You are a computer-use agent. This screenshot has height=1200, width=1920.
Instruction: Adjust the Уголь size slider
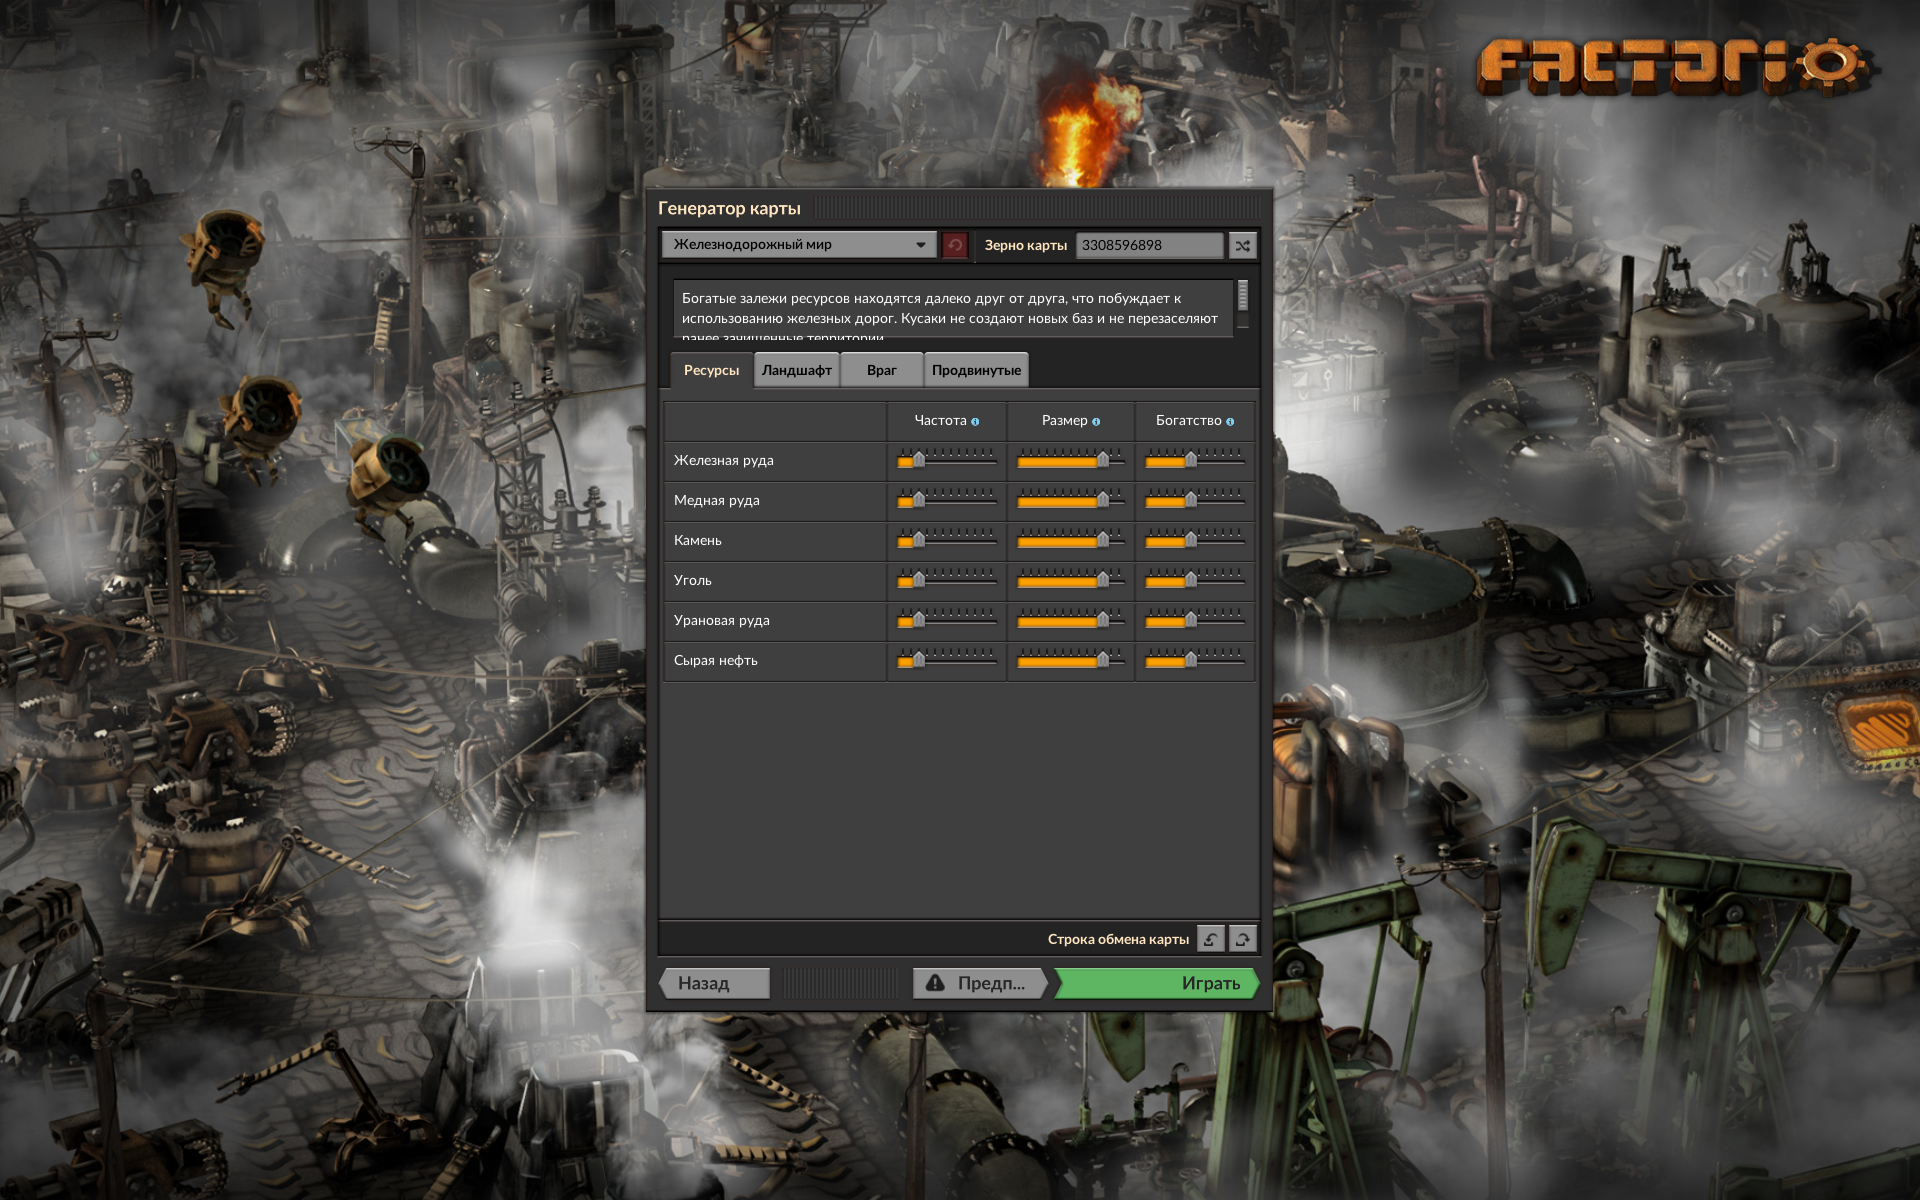click(1071, 580)
